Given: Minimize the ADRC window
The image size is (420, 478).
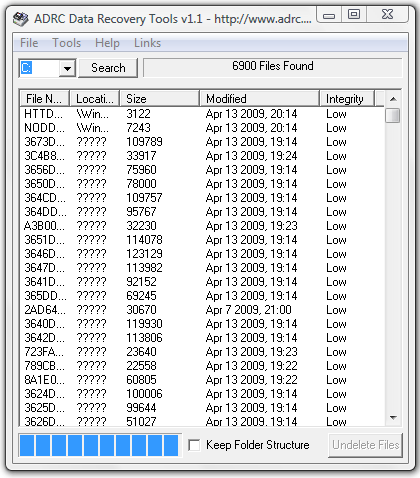Looking at the screenshot, I should point(329,15).
